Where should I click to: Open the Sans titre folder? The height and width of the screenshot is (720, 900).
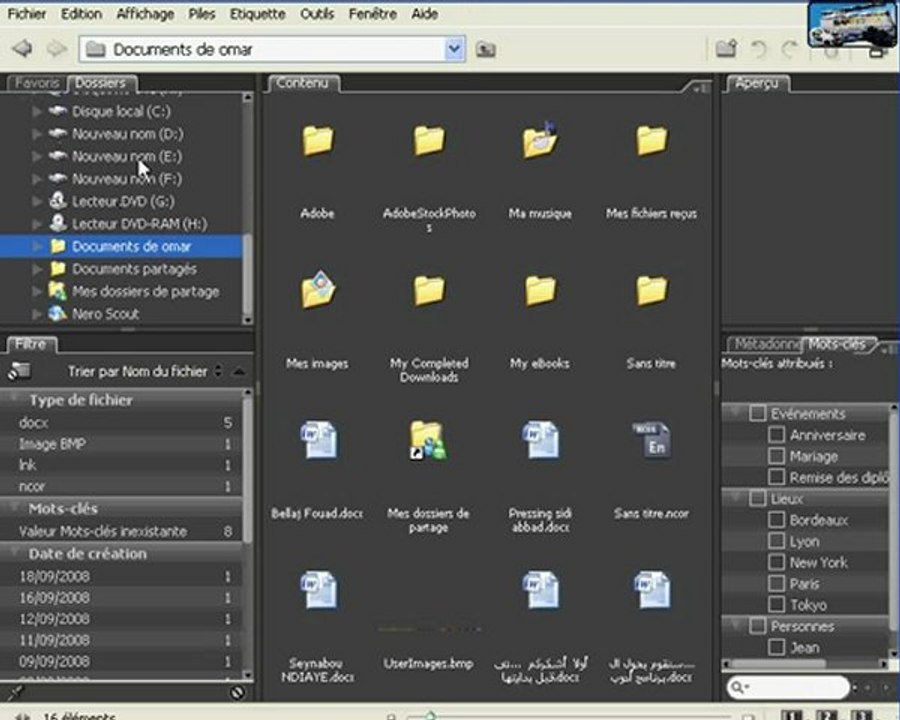(651, 291)
